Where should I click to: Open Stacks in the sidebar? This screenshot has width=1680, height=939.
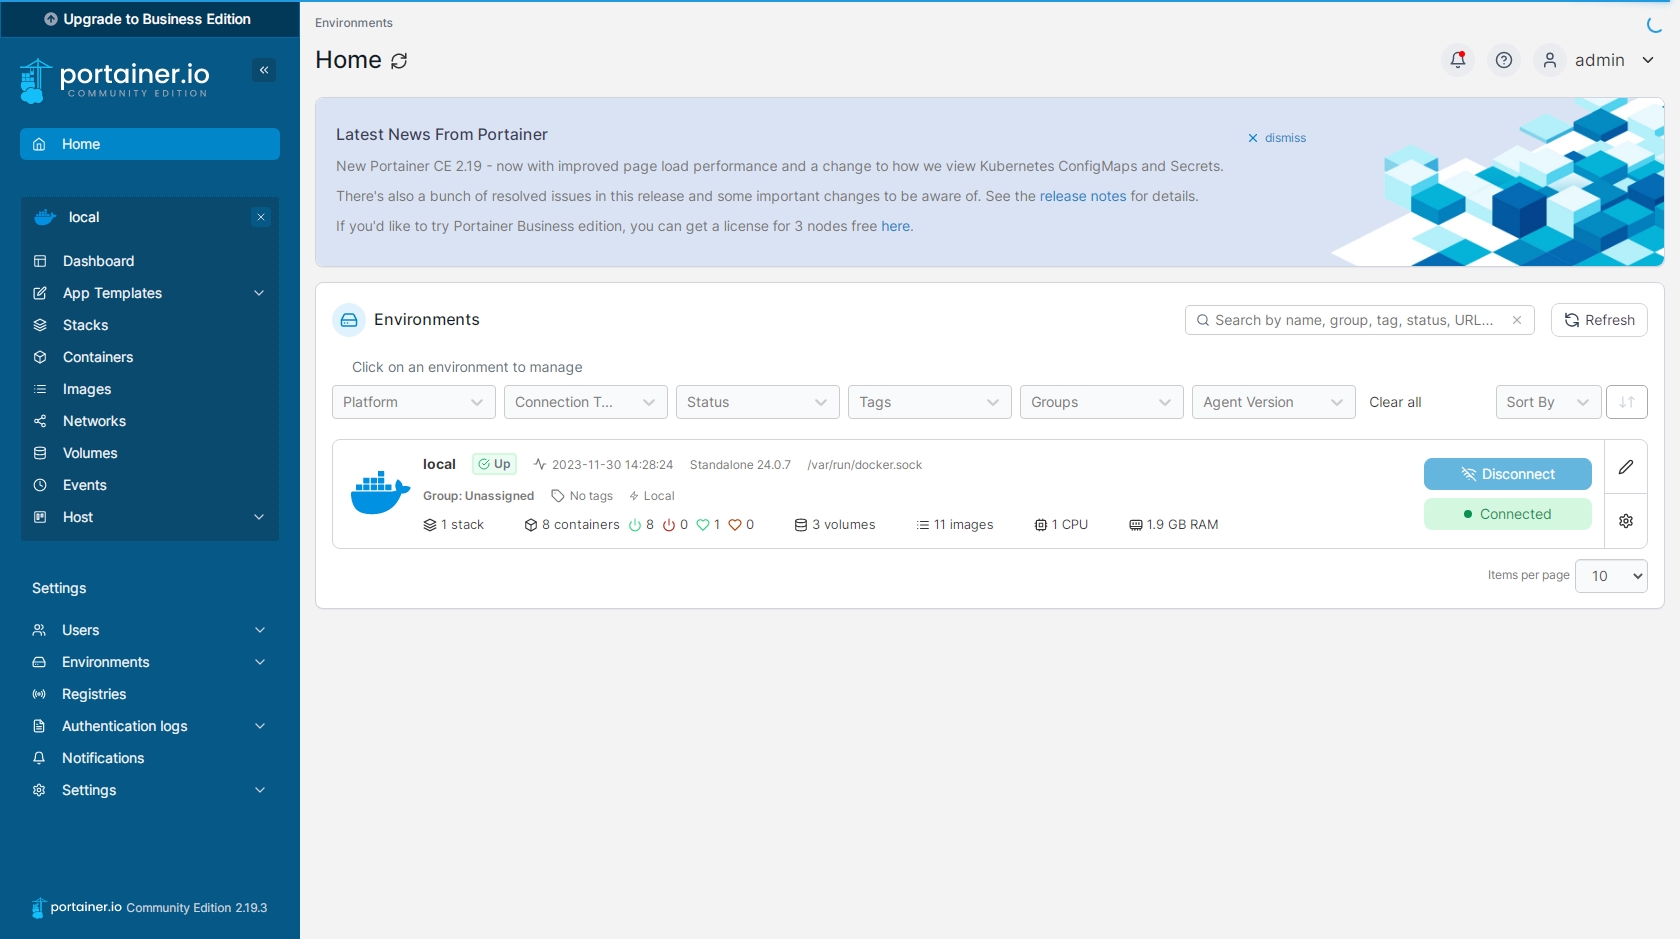(x=150, y=325)
